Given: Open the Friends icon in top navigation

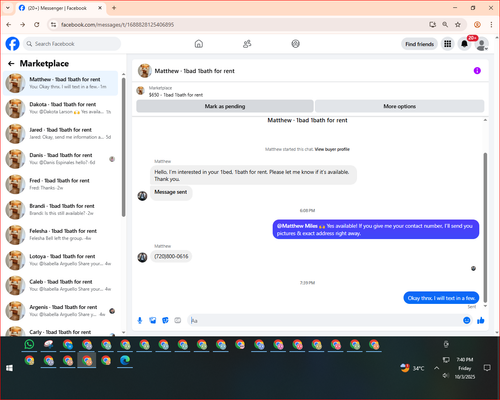Looking at the screenshot, I should point(247,44).
